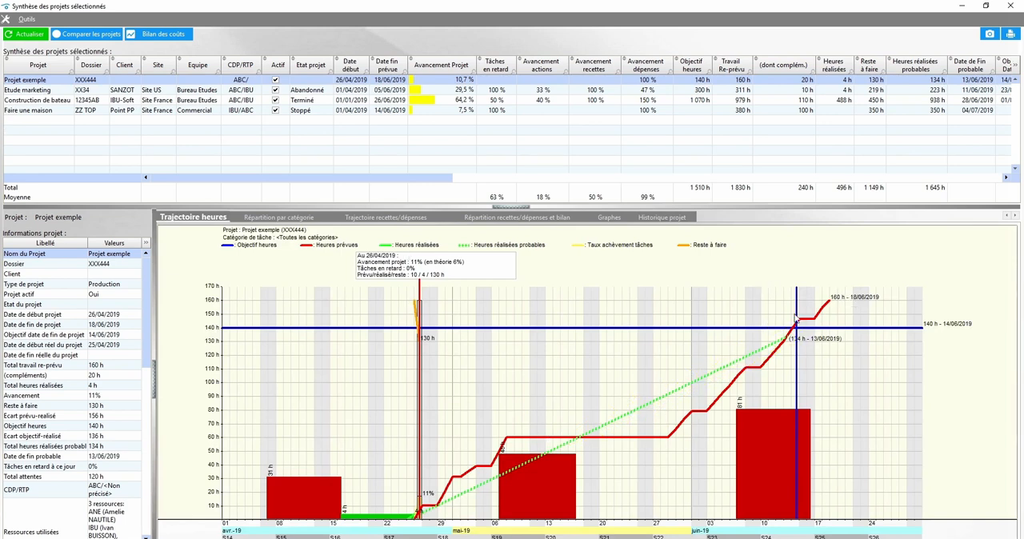Toggle Actif checkbox for Etude marketing
Image resolution: width=1024 pixels, height=539 pixels.
(276, 90)
